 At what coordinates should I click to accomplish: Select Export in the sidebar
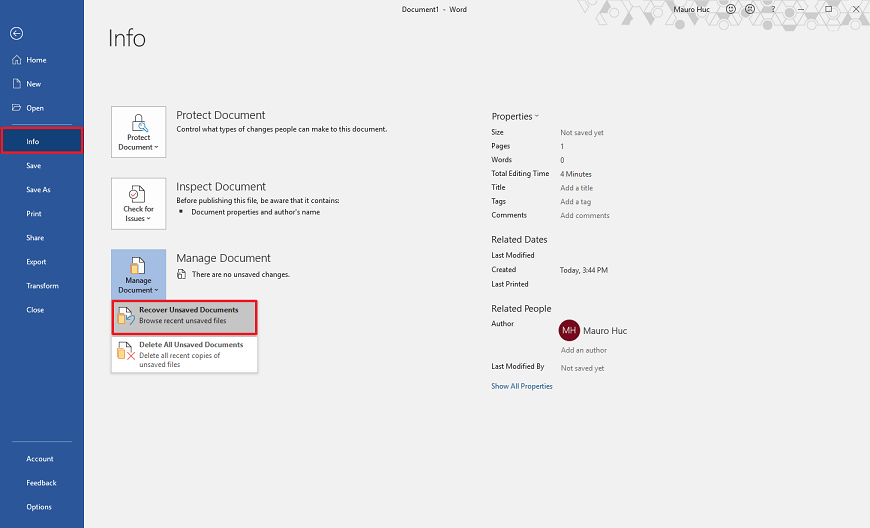(36, 261)
